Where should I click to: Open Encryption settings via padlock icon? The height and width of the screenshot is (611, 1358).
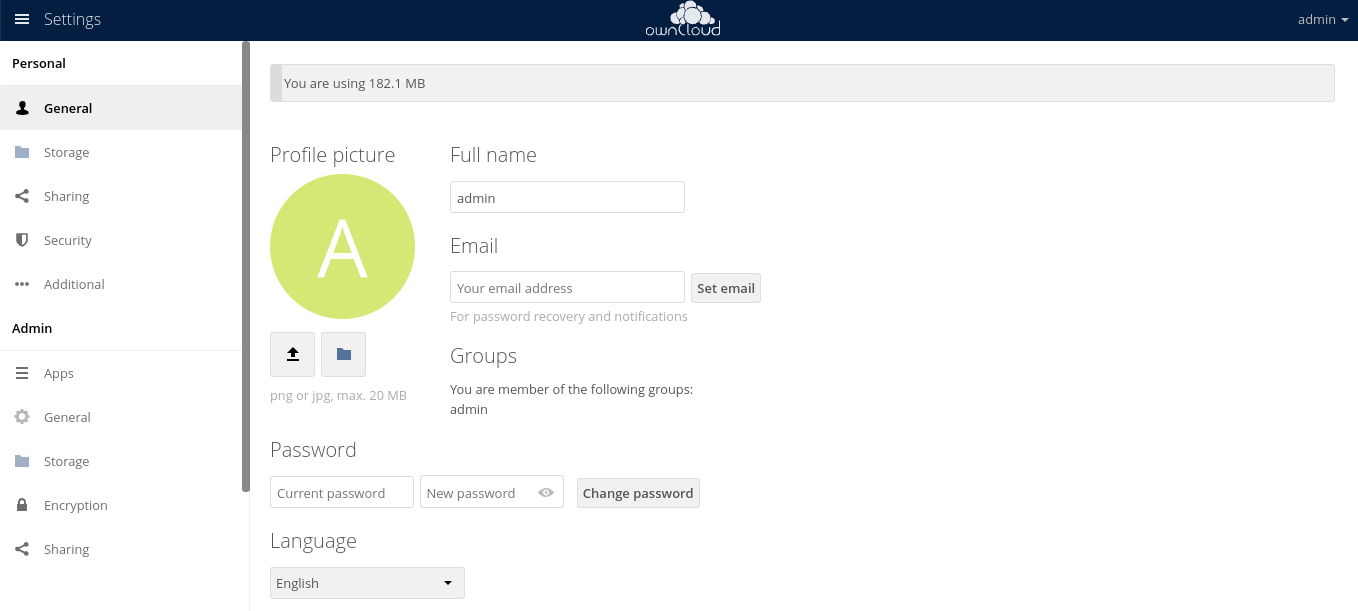22,505
